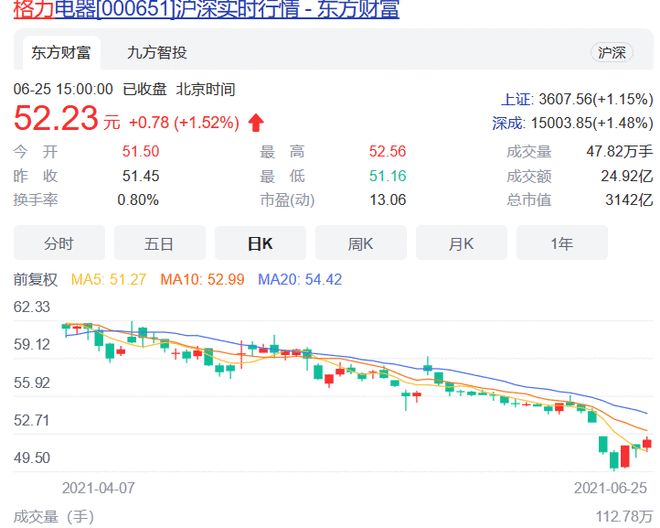660x528 pixels.
Task: Click the 北京时间 label
Action: point(205,89)
